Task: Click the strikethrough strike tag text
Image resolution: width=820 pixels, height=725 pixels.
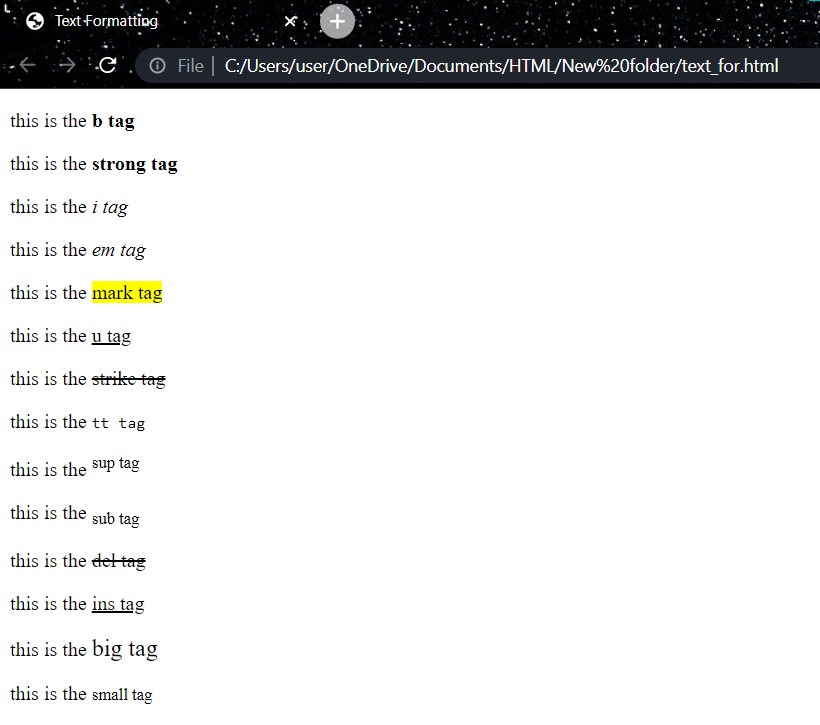Action: pos(129,378)
